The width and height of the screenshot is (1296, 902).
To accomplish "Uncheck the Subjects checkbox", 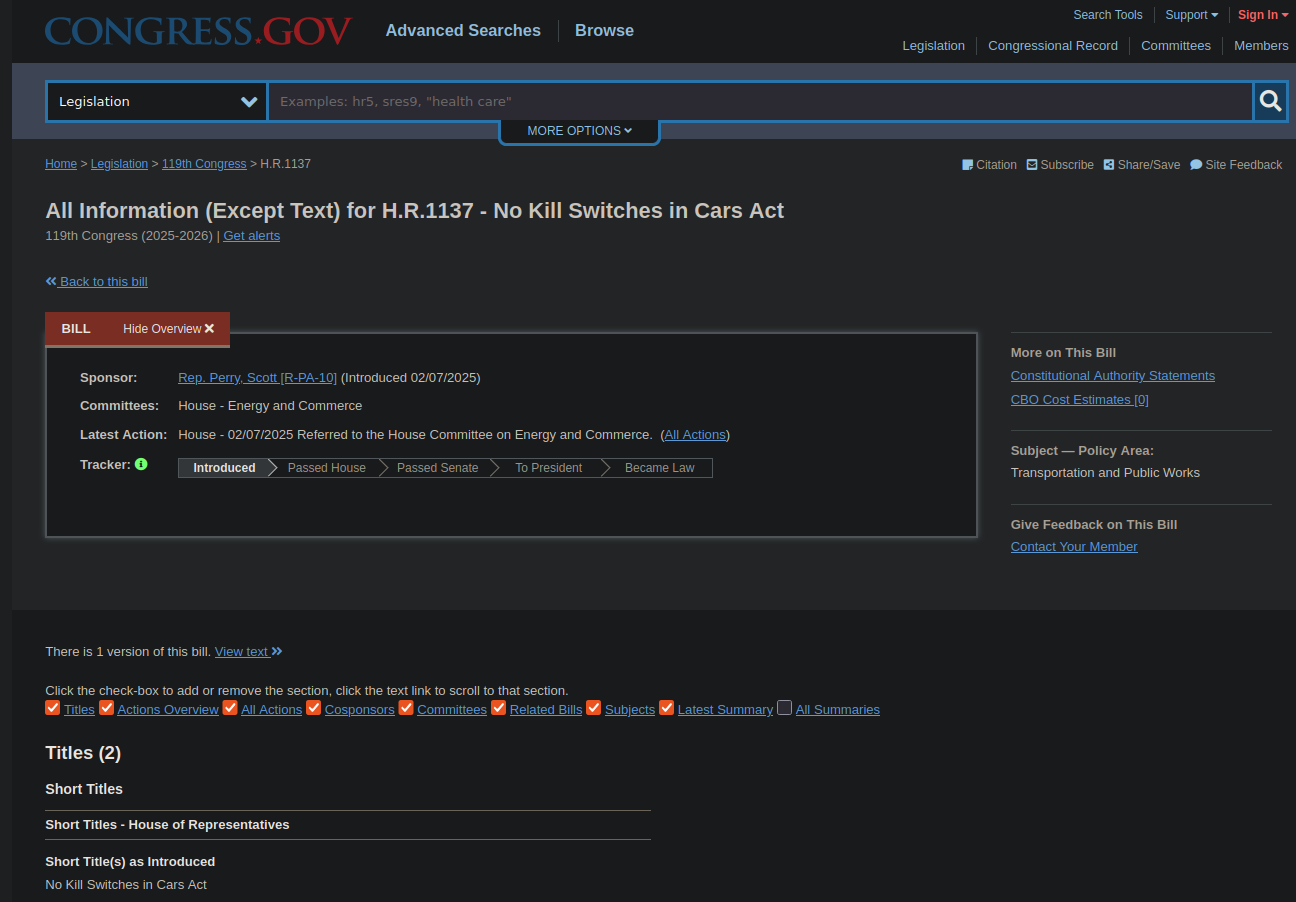I will click(594, 708).
